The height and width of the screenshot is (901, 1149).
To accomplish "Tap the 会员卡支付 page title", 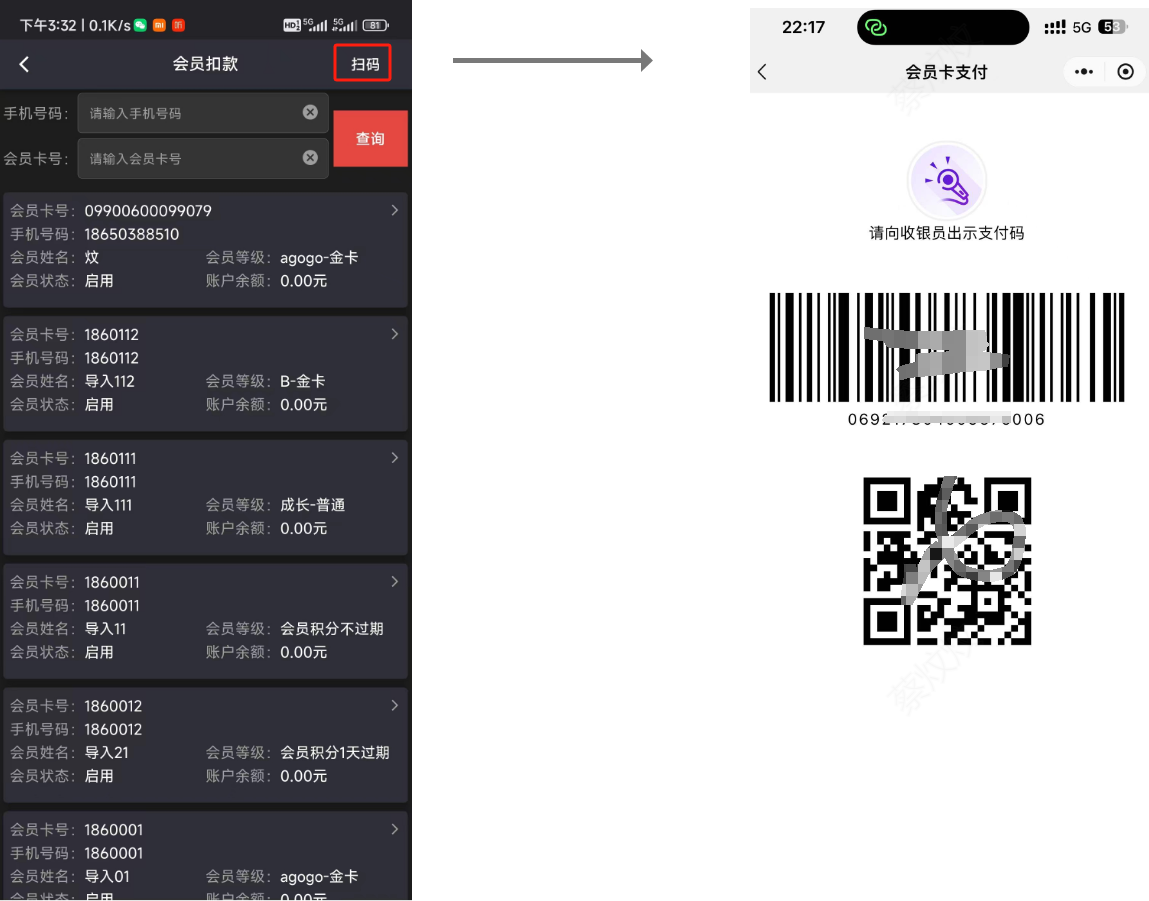I will pyautogui.click(x=947, y=72).
